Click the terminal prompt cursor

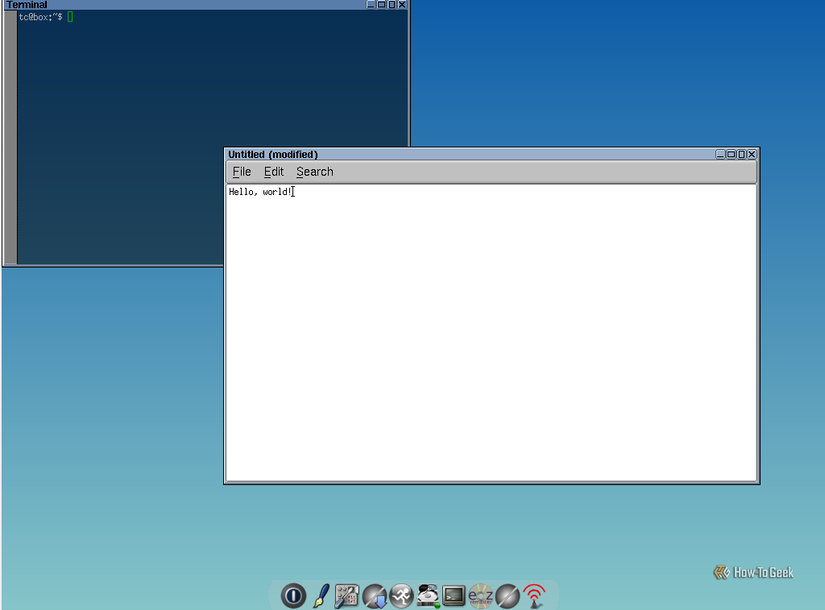pos(69,16)
